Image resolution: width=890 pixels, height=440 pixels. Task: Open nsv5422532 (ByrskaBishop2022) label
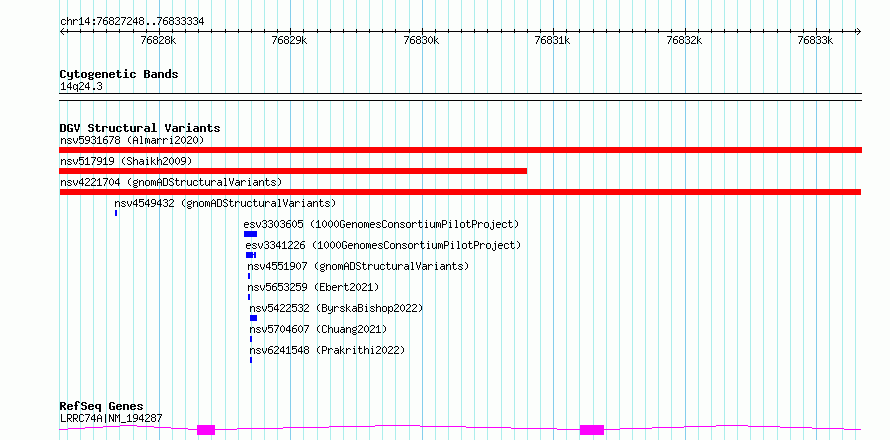[x=337, y=308]
